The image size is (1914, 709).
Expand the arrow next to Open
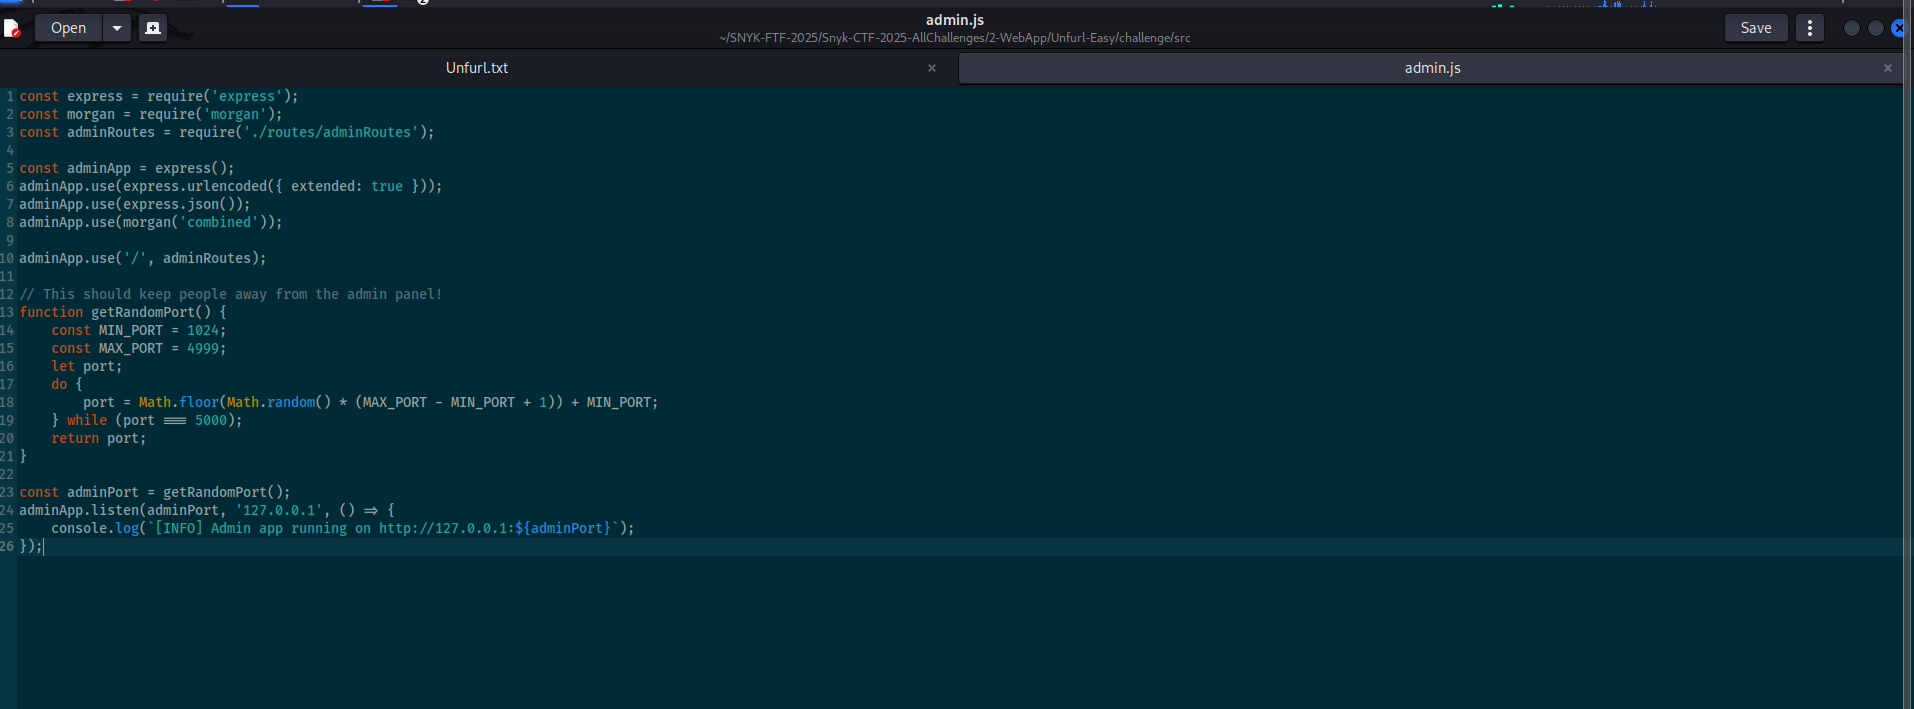pos(117,28)
